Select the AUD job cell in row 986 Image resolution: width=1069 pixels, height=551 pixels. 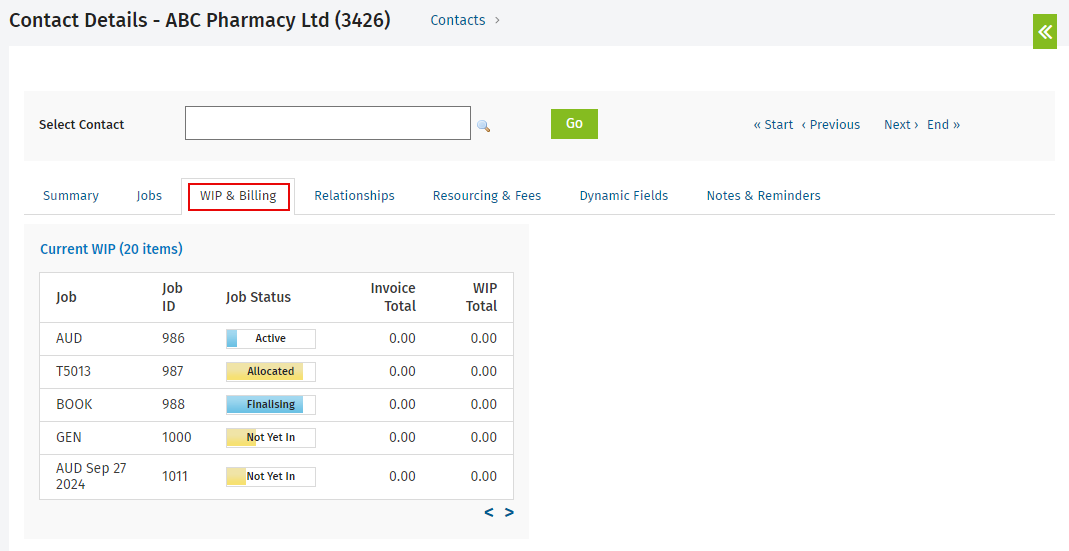(69, 339)
